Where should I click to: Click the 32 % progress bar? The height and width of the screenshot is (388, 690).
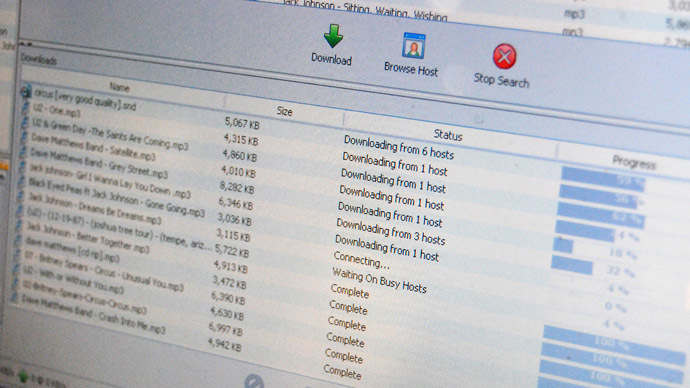[x=572, y=265]
